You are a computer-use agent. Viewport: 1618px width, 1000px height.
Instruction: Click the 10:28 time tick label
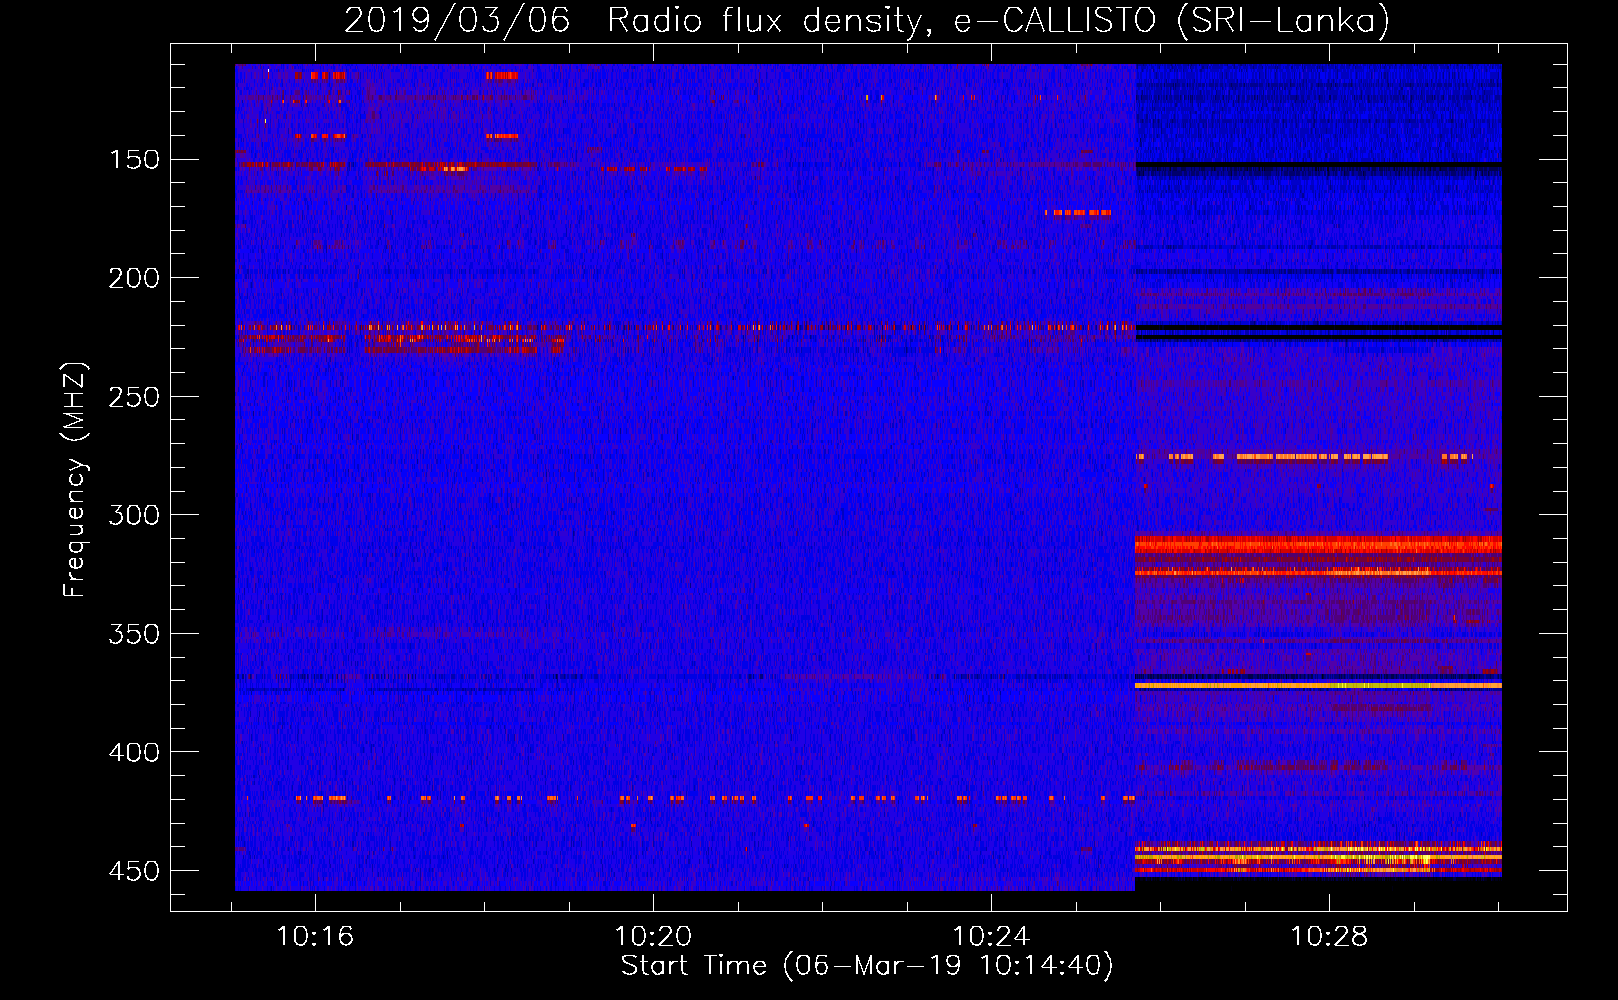pyautogui.click(x=1328, y=937)
